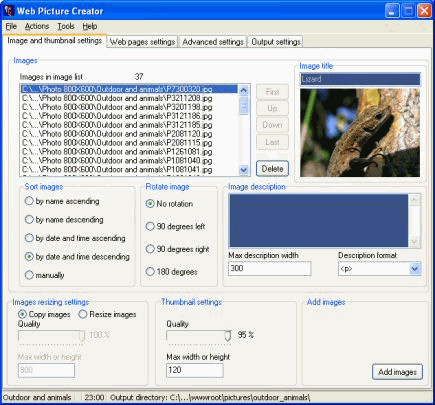Viewport: 435px width, 405px height.
Task: Select sort by name descending
Action: click(x=64, y=220)
